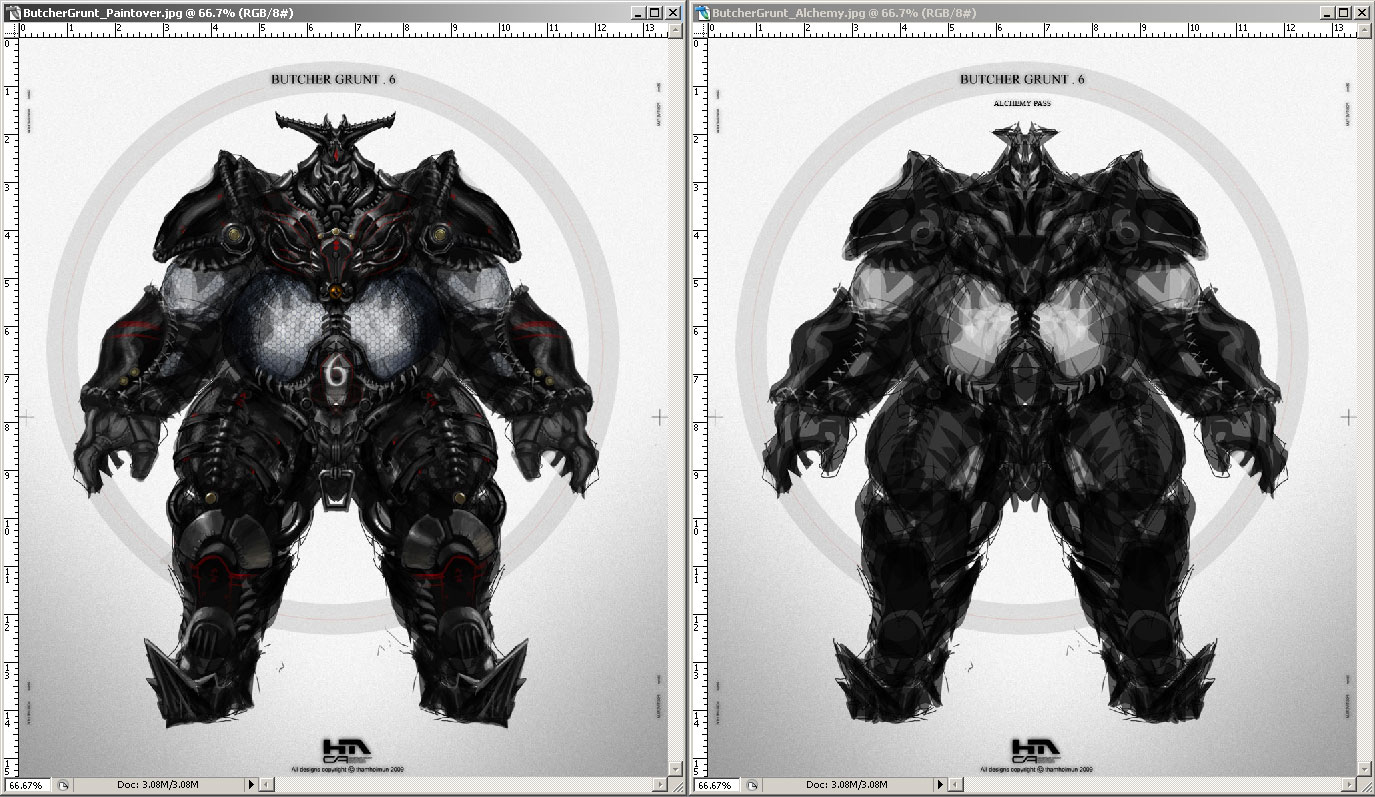Click scroll-right arrow in Alchemy window
Image resolution: width=1375 pixels, height=797 pixels.
click(x=1350, y=785)
